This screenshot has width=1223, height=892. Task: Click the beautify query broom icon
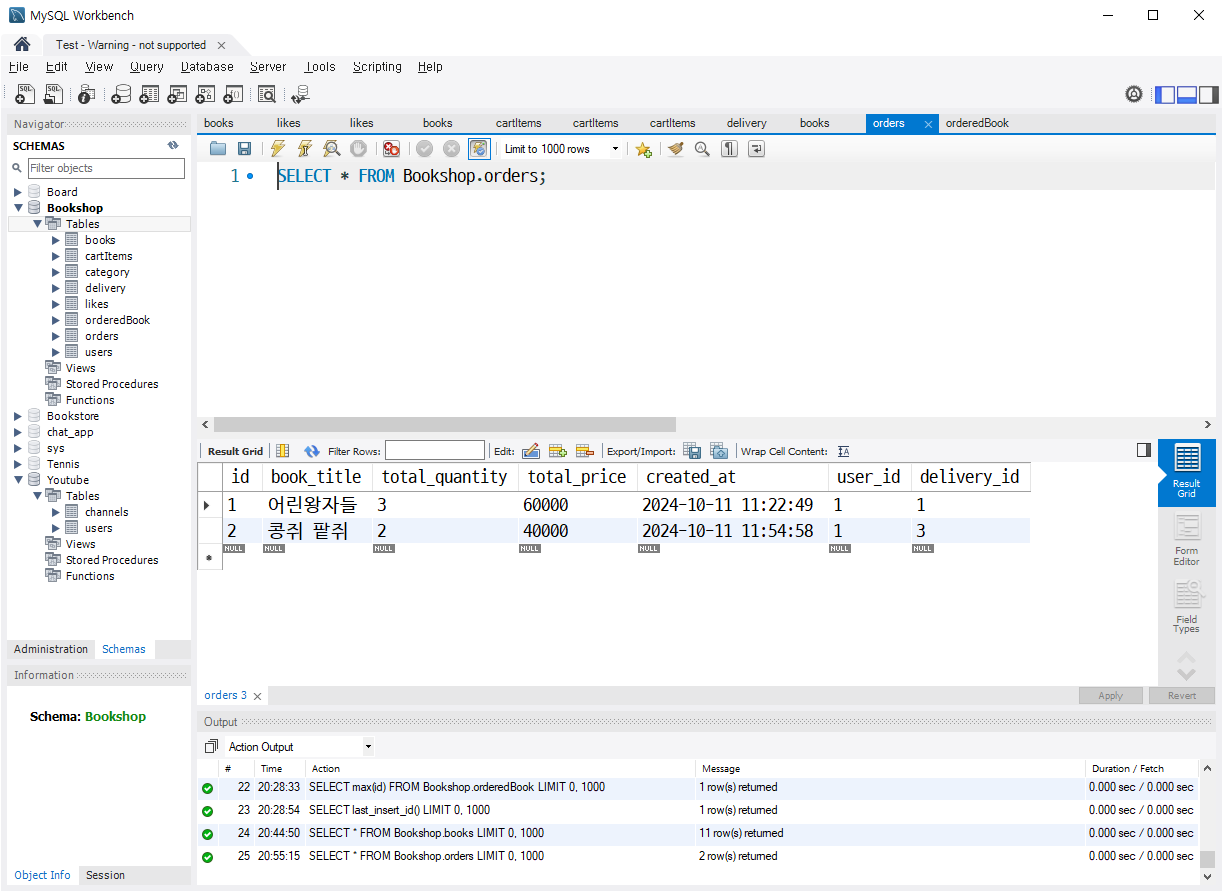point(676,149)
